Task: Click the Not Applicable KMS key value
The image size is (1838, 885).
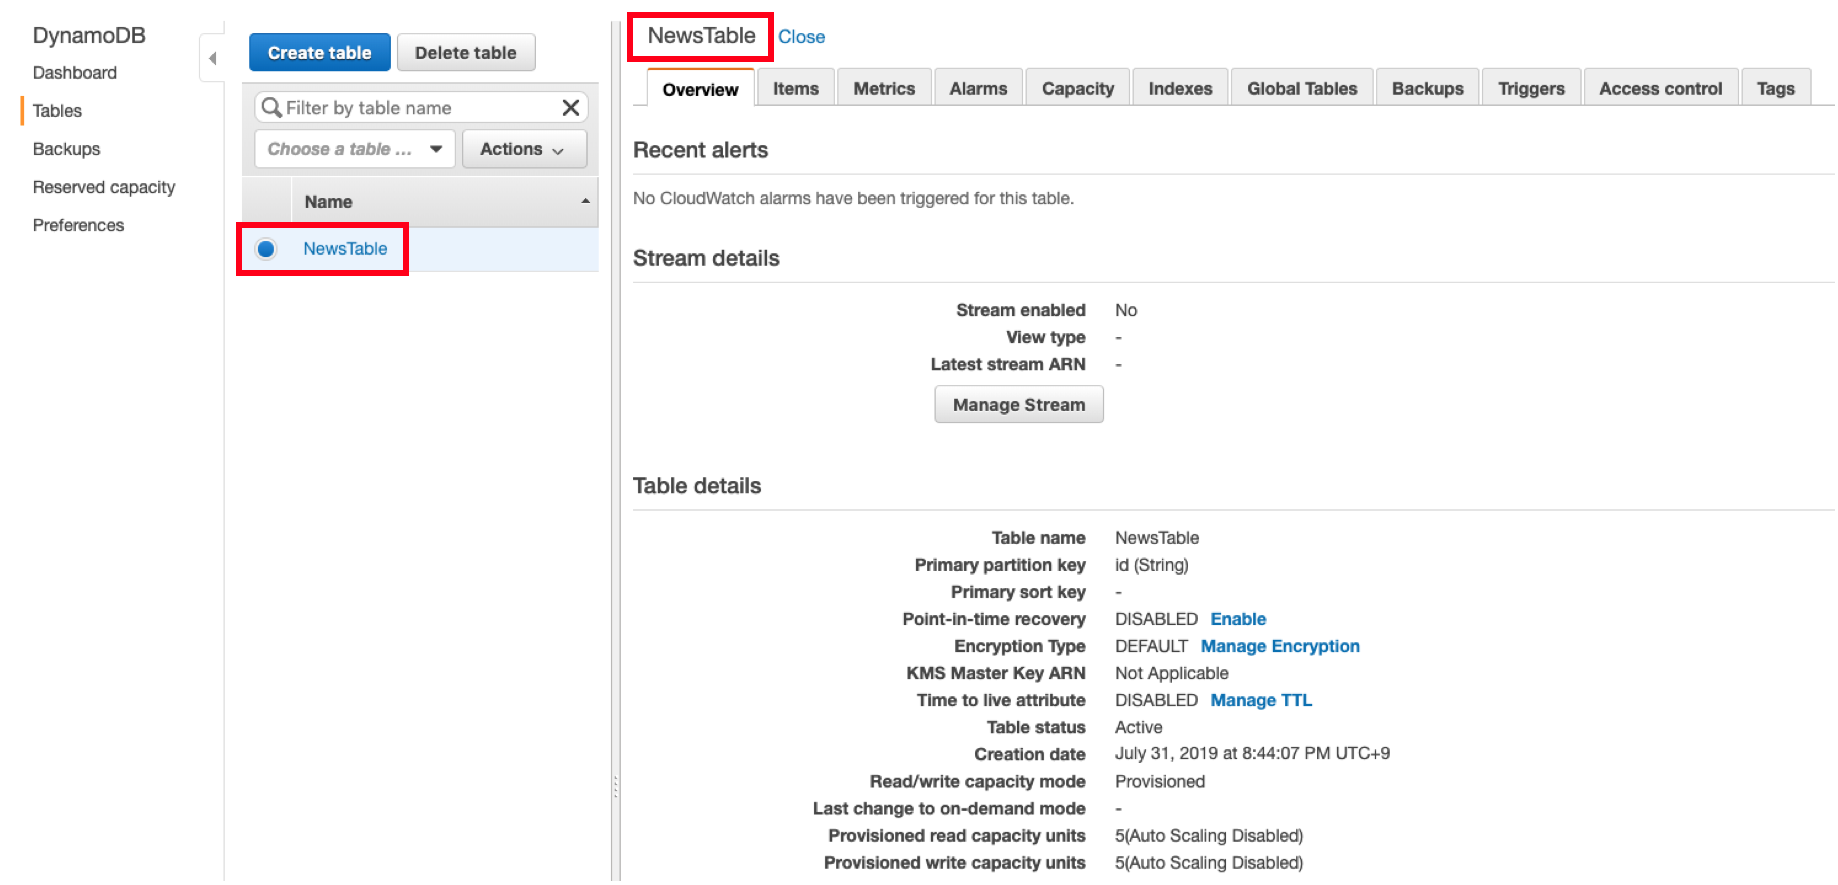Action: point(1172,673)
